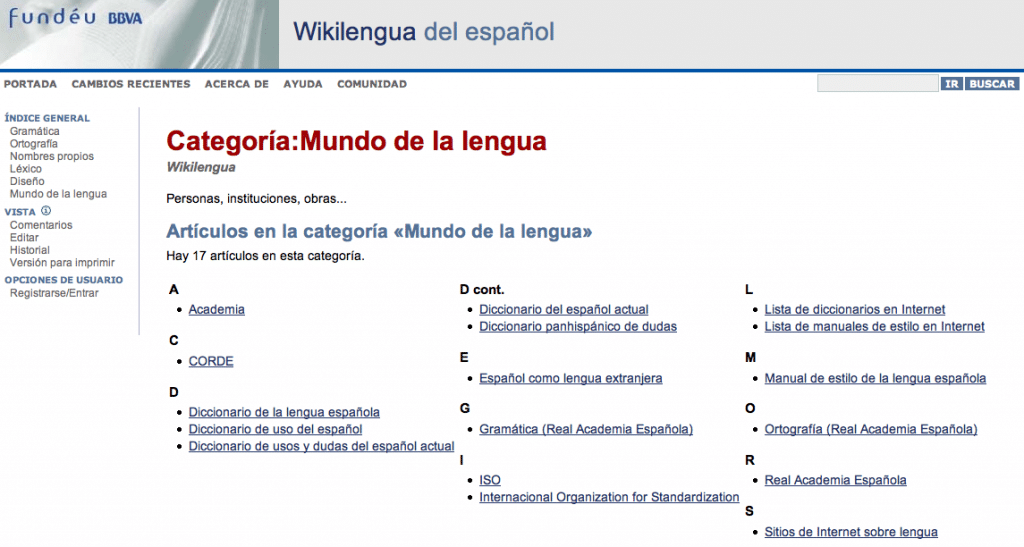Click the ÍNDICE GENERAL sidebar heading

click(47, 118)
